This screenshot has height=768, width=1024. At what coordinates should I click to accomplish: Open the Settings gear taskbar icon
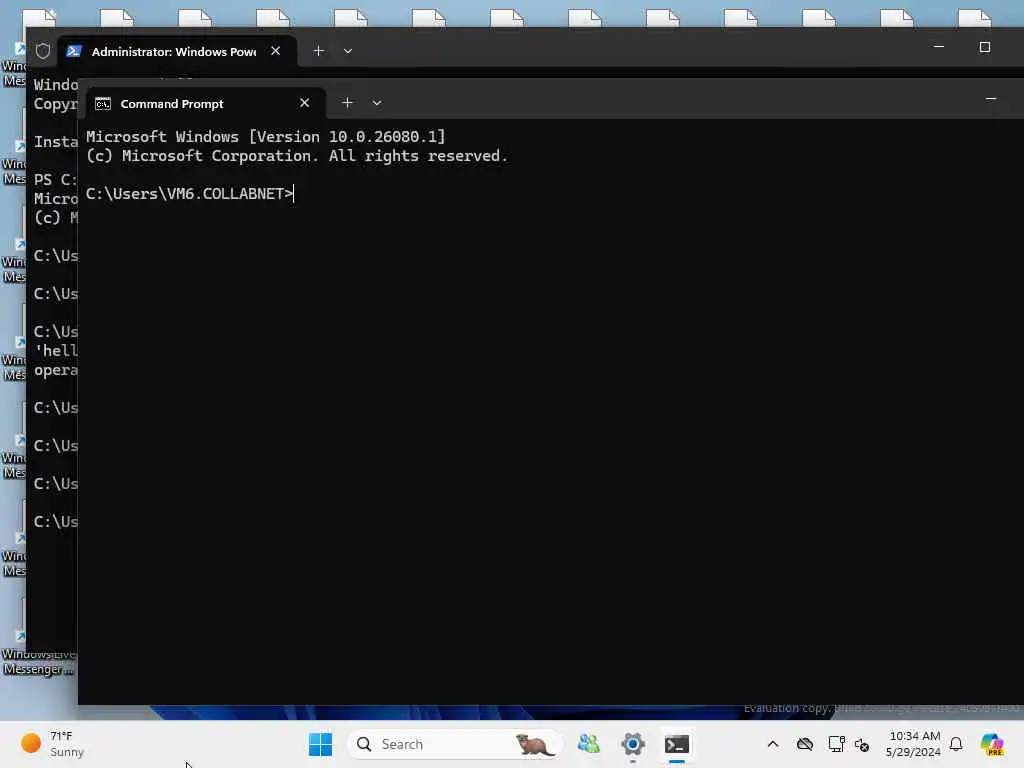633,744
